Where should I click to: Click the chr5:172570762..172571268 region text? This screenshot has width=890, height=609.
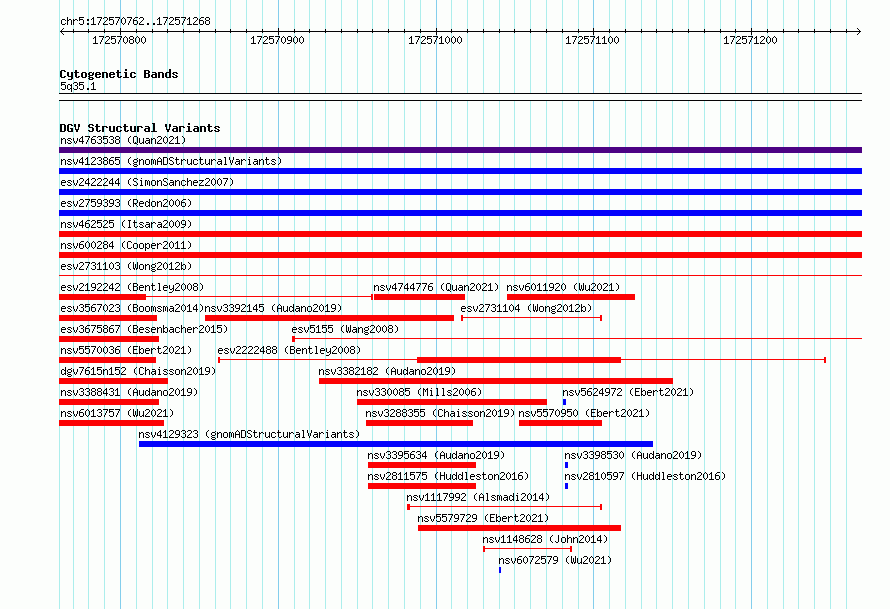(135, 21)
